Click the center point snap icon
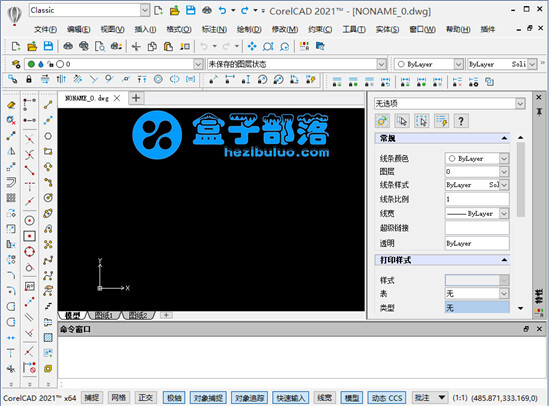This screenshot has width=550, height=406. coord(29,220)
